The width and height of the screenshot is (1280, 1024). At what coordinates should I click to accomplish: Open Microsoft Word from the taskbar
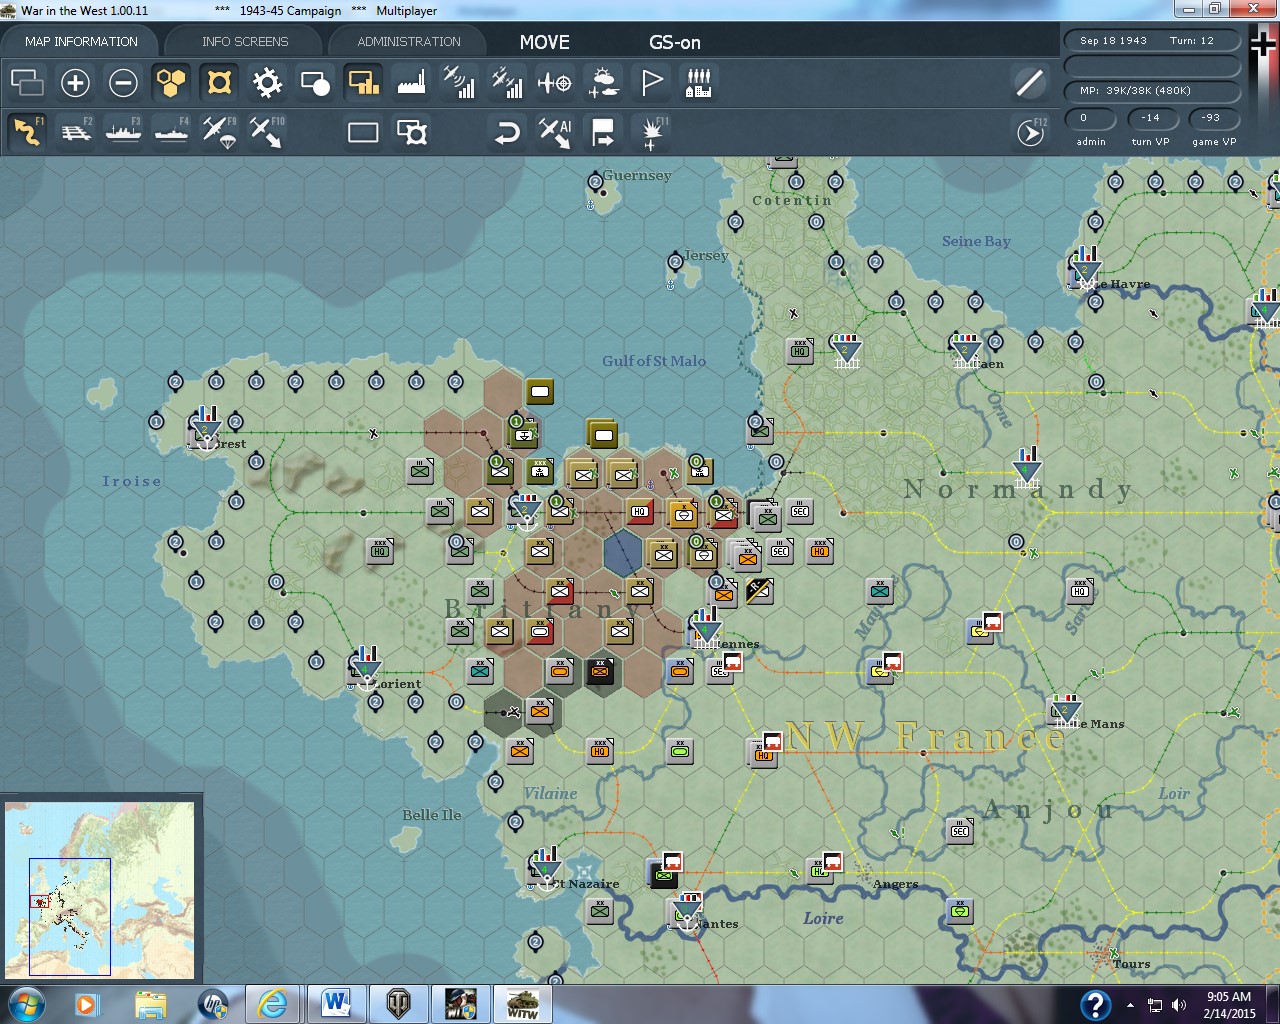[x=336, y=1003]
